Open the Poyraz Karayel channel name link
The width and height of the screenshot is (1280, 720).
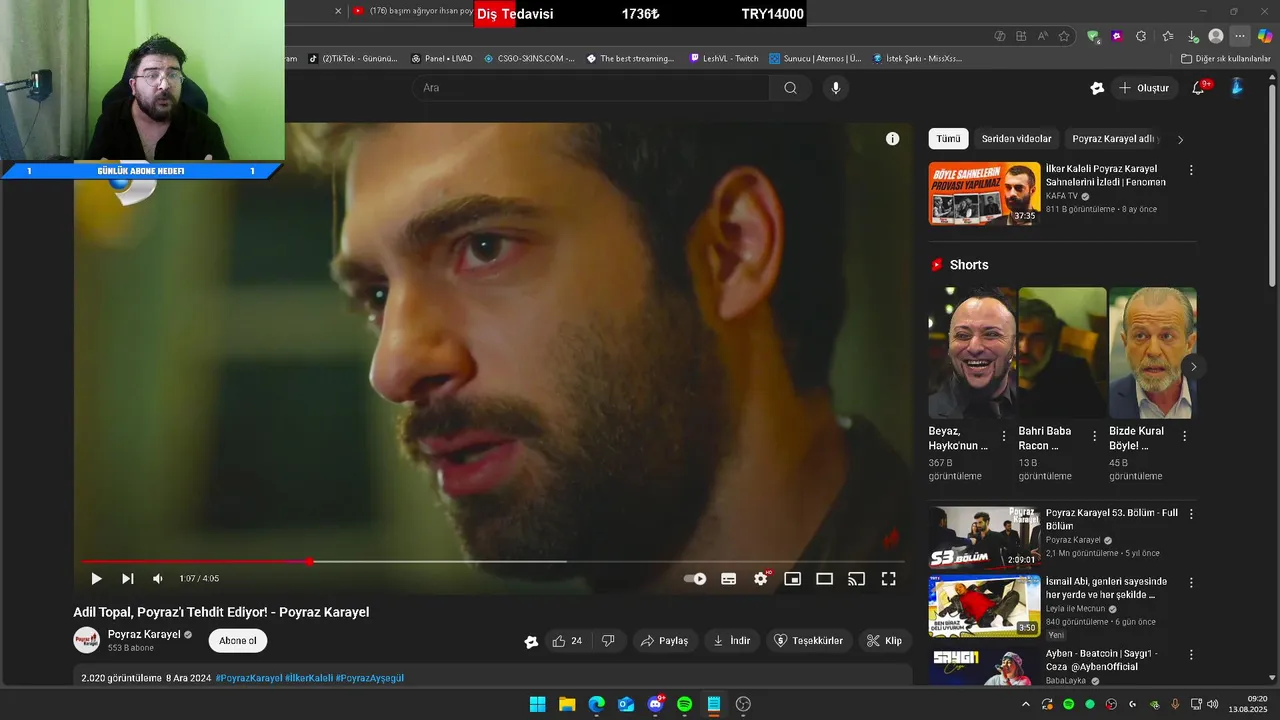pos(144,634)
